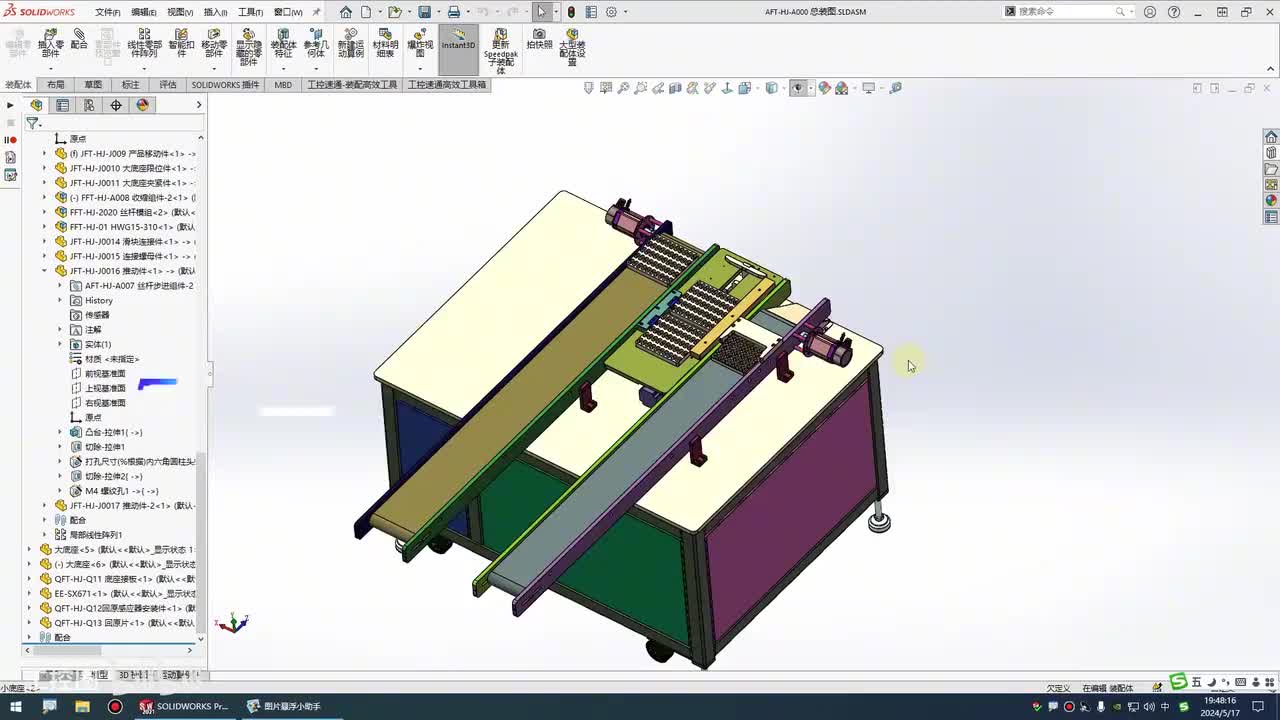Save the assembly with the disk icon
Viewport: 1280px width, 720px height.
(x=424, y=12)
